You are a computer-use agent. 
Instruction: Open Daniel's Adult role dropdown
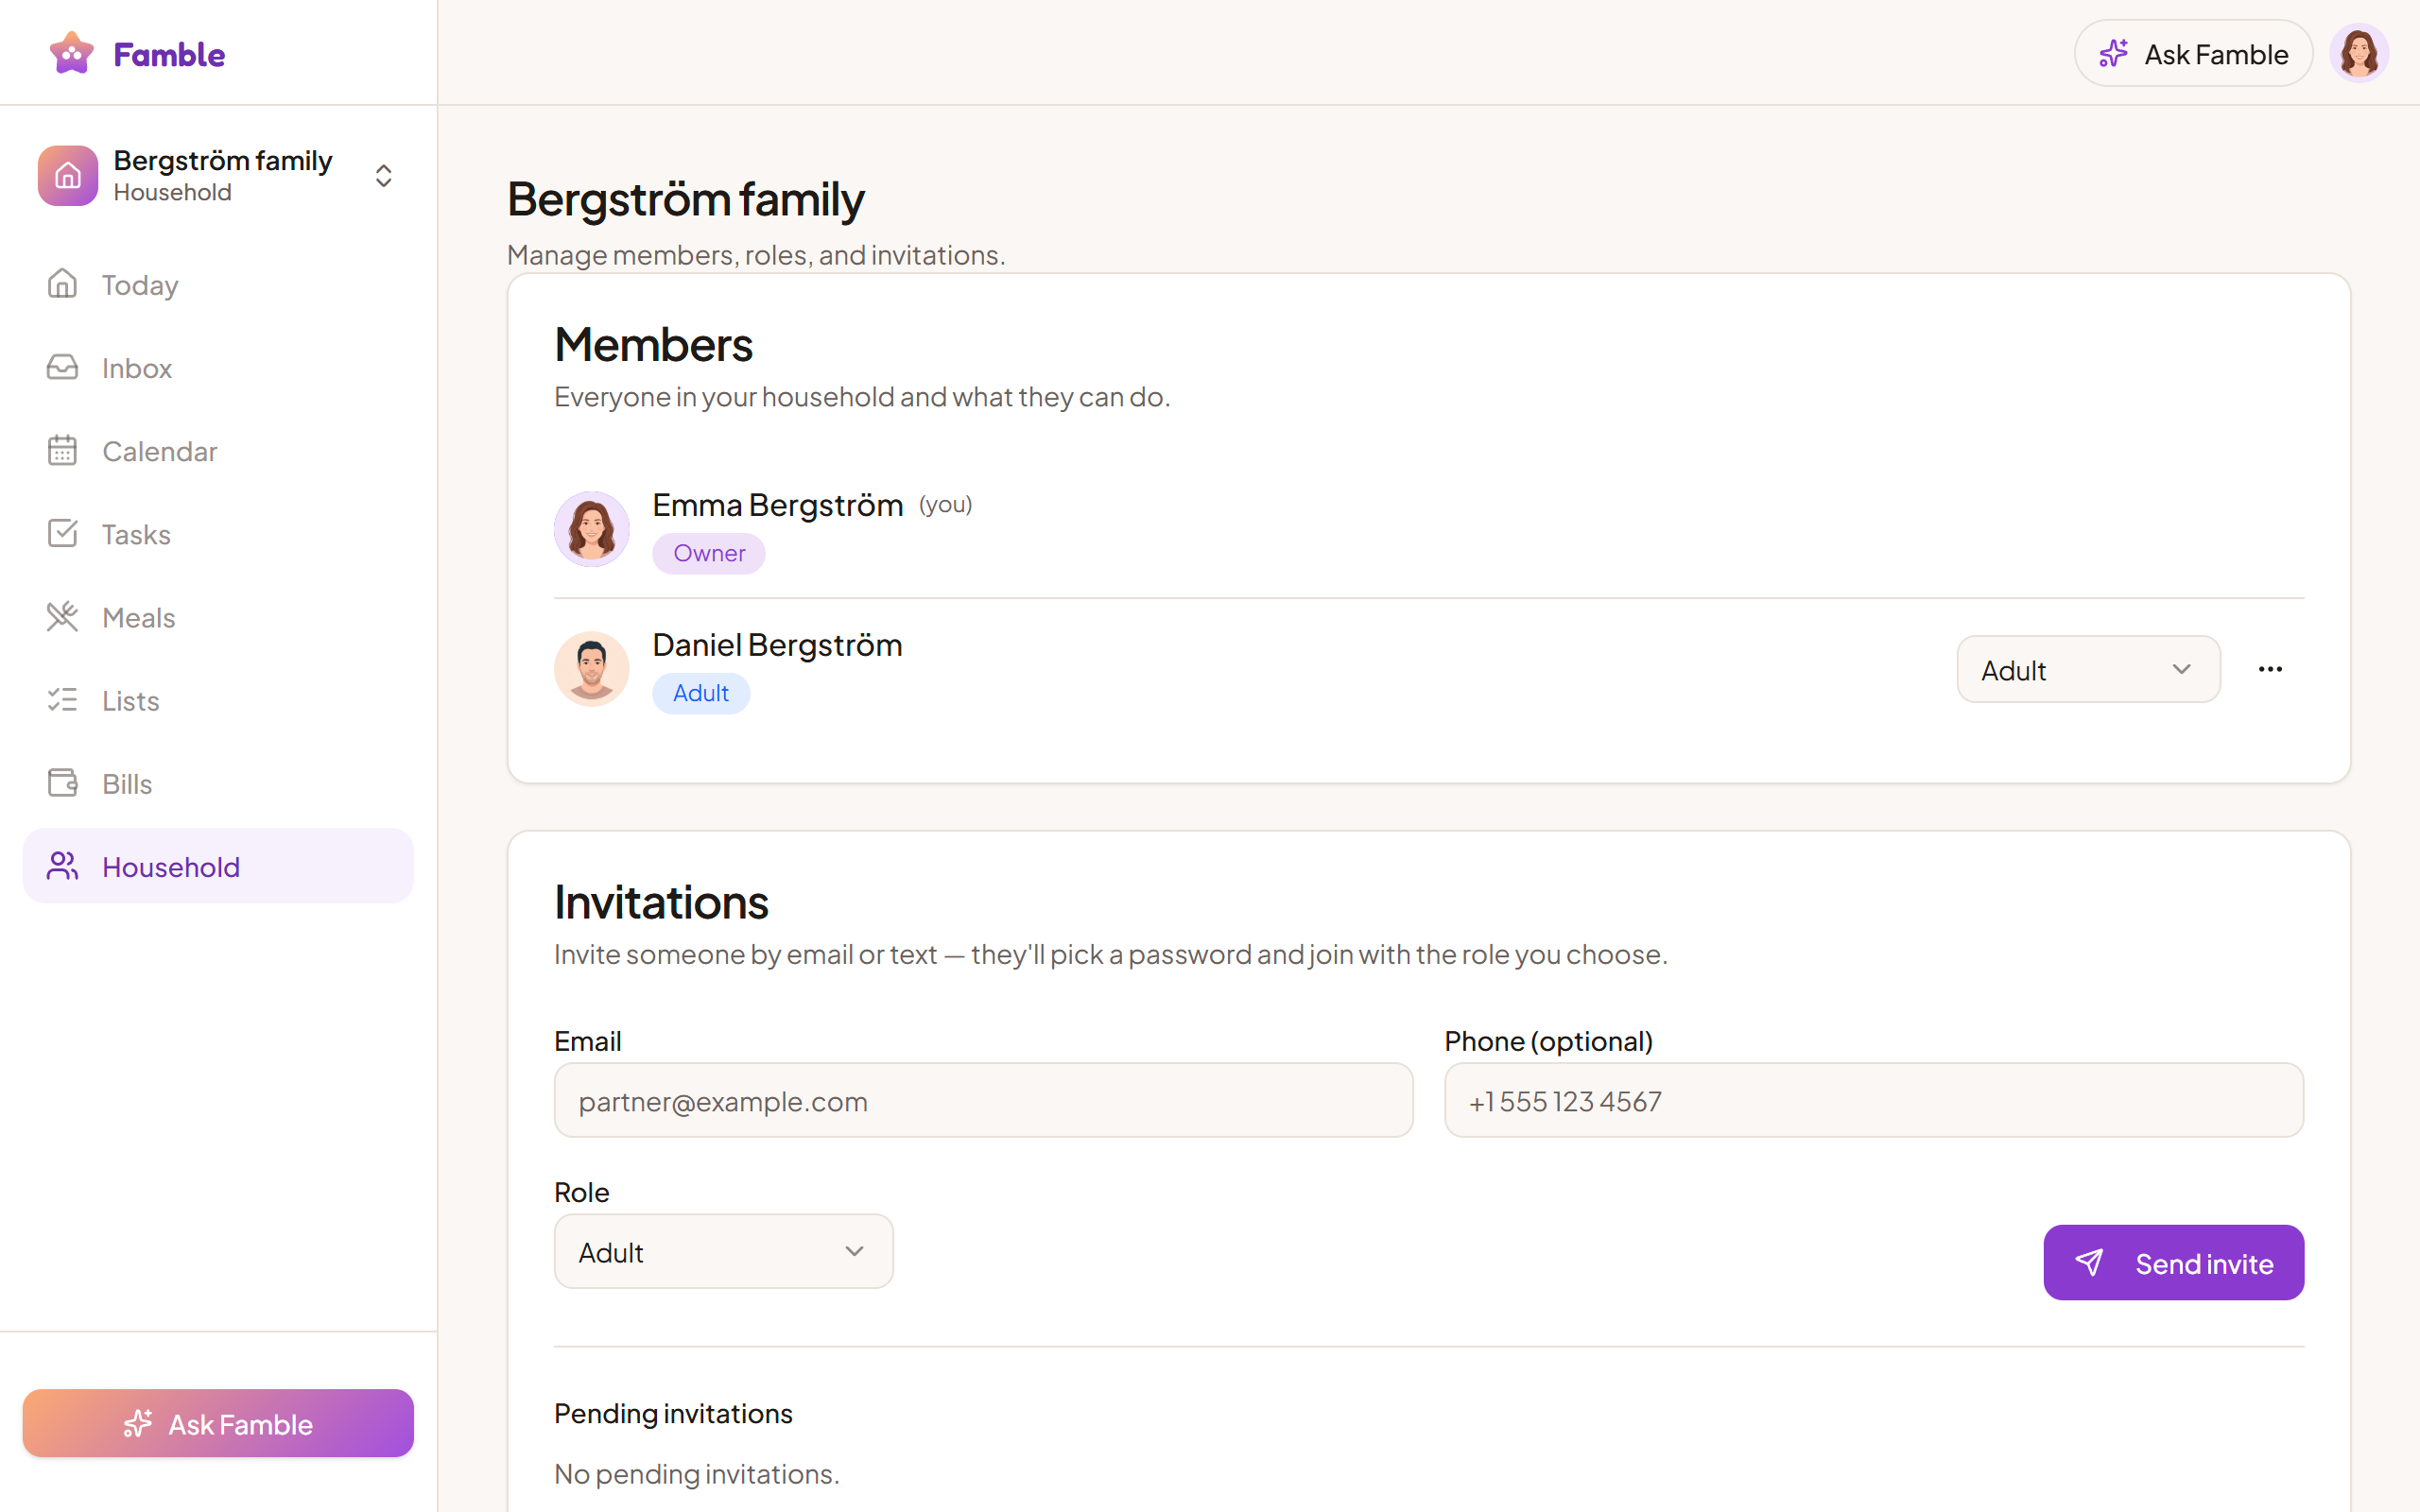tap(2088, 669)
